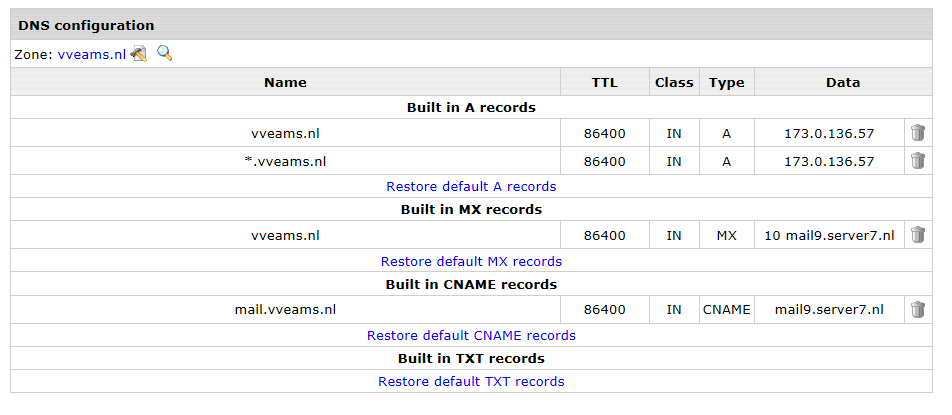Click the TTL column header

coord(605,83)
